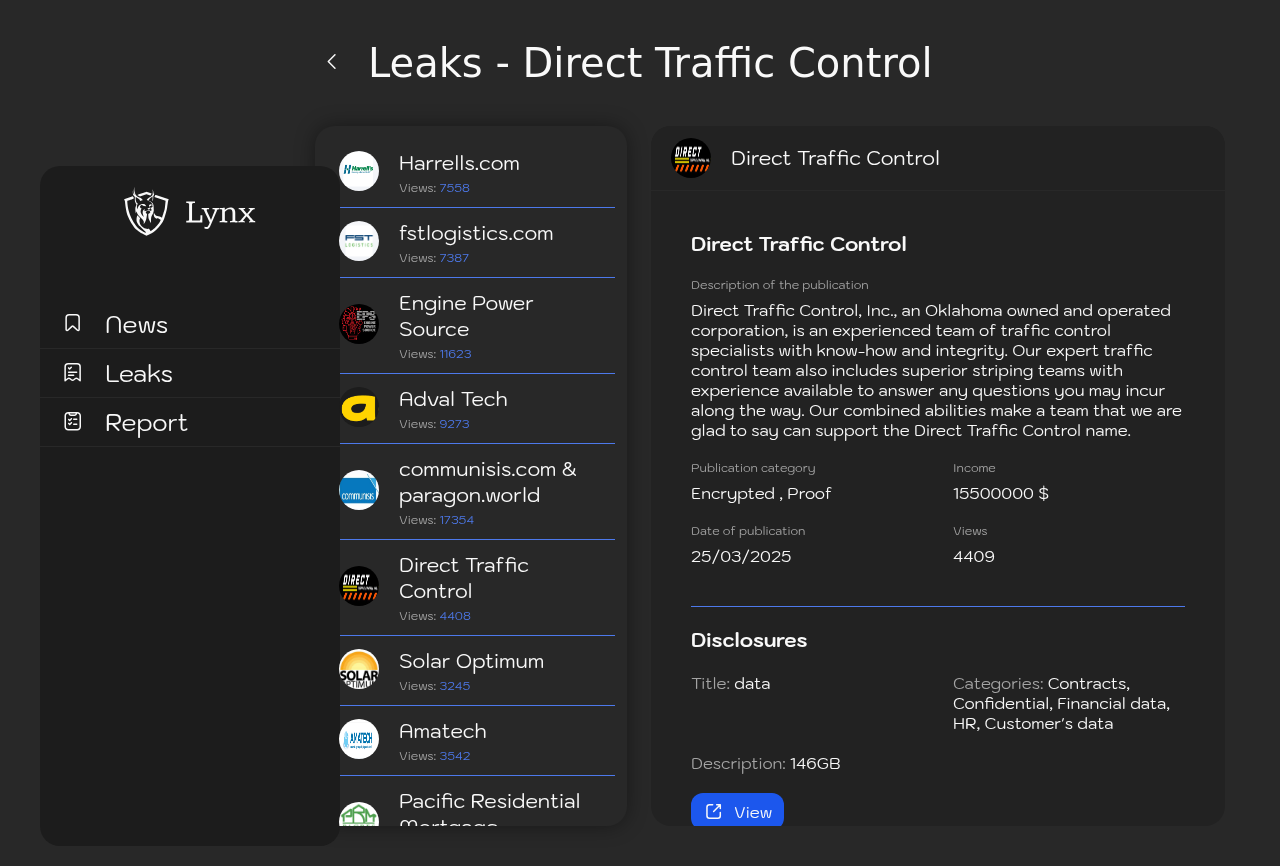The width and height of the screenshot is (1280, 866).
Task: Click the disclosure Title: data text
Action: pyautogui.click(x=731, y=684)
